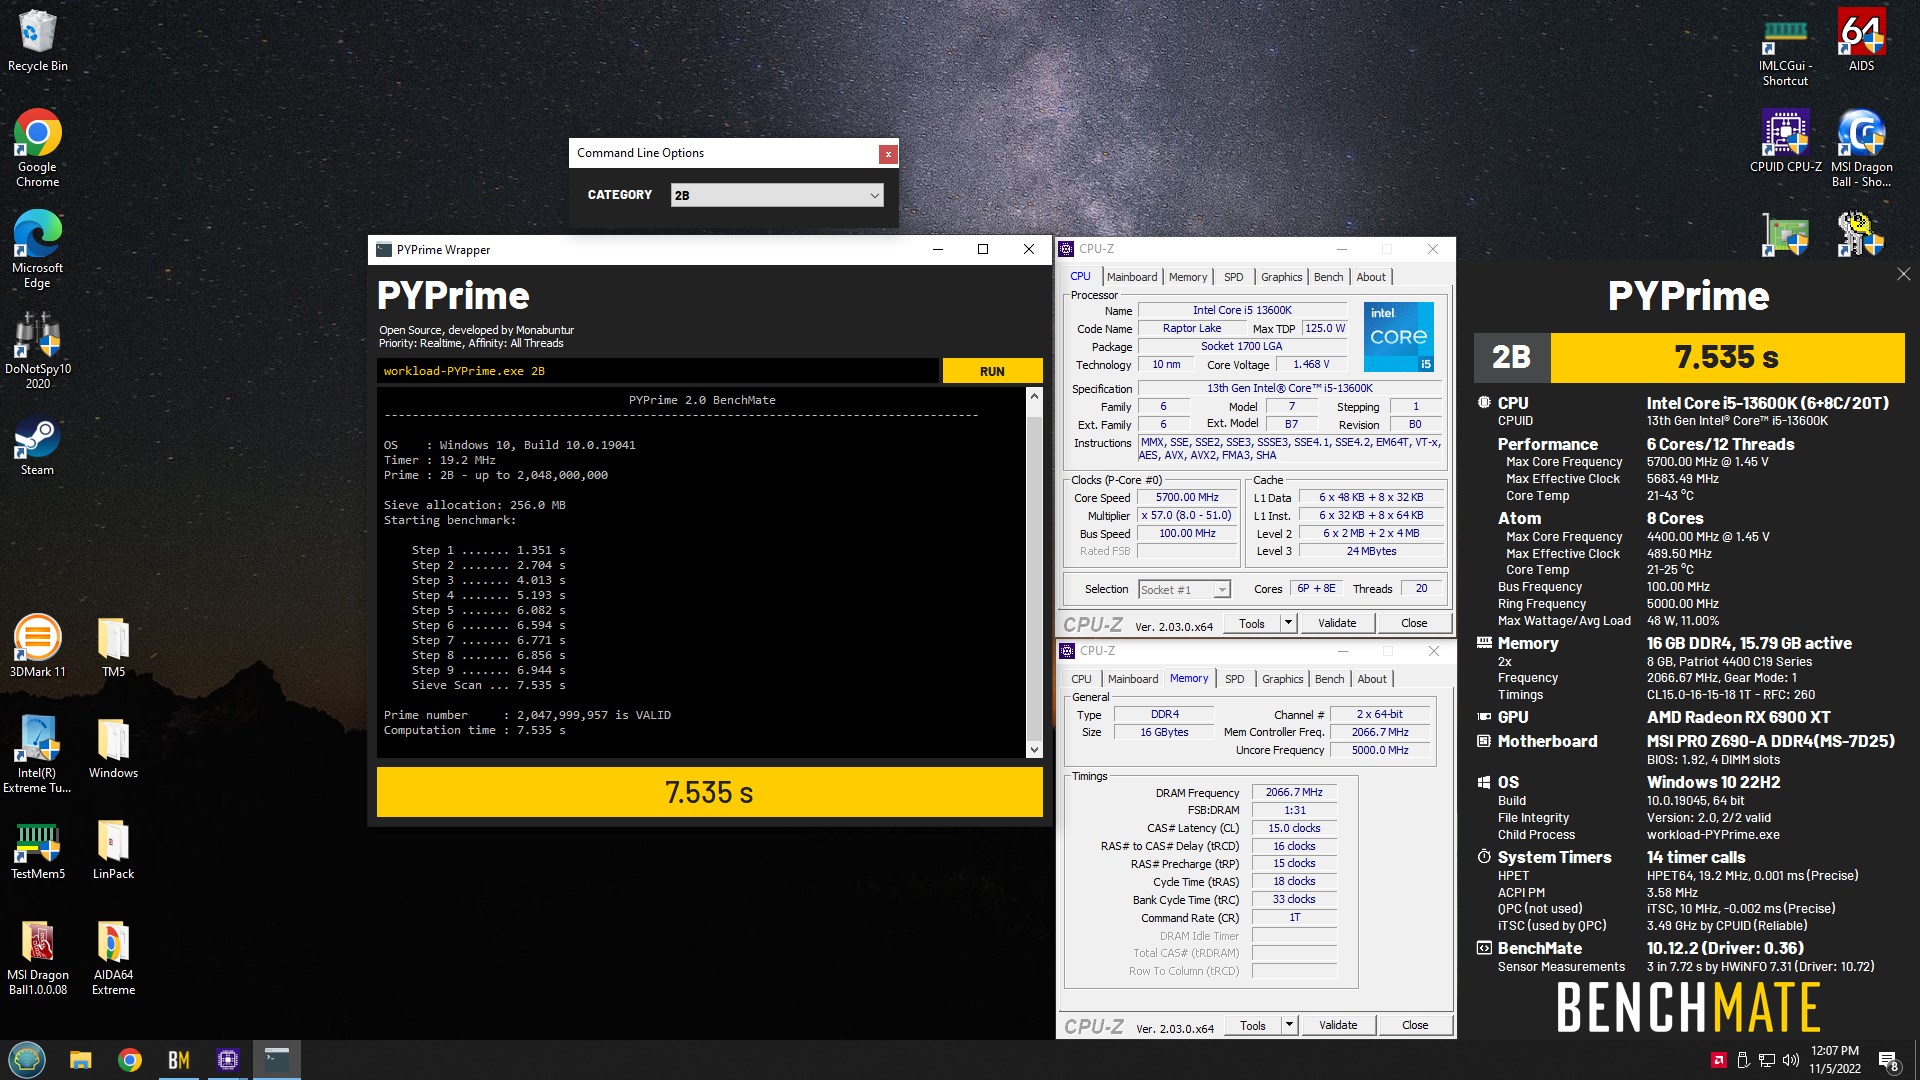The width and height of the screenshot is (1920, 1080).
Task: Click the yellow RUN button
Action: [x=992, y=371]
